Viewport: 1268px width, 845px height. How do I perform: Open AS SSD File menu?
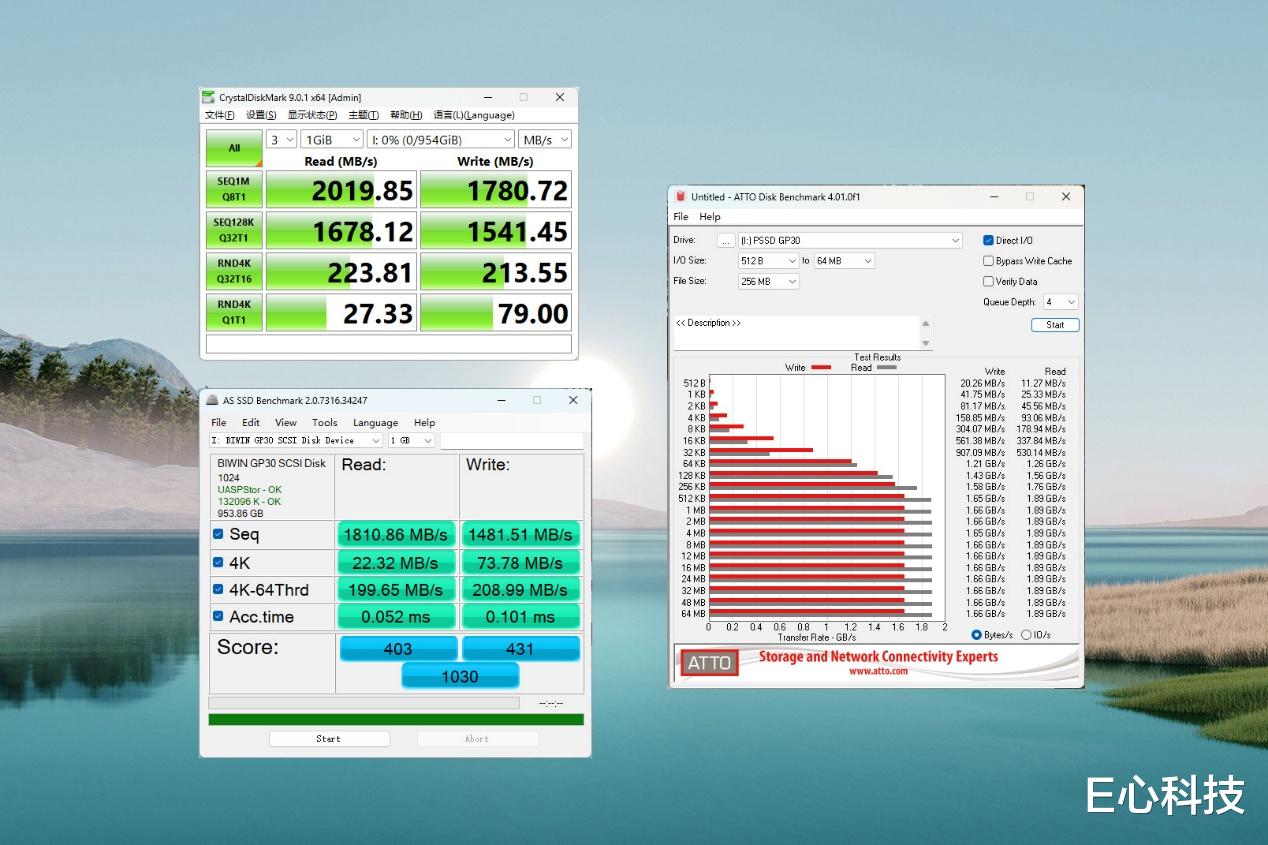(219, 422)
